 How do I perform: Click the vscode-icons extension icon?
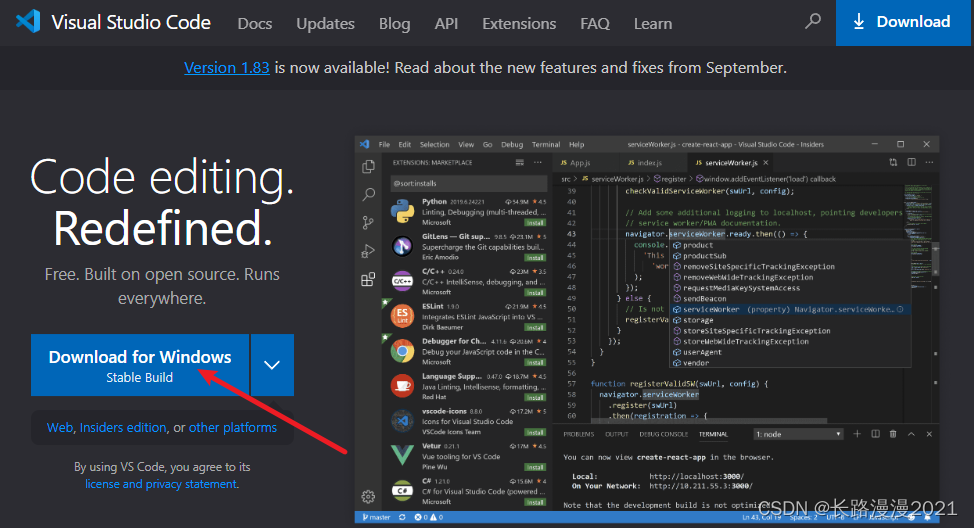click(x=403, y=421)
